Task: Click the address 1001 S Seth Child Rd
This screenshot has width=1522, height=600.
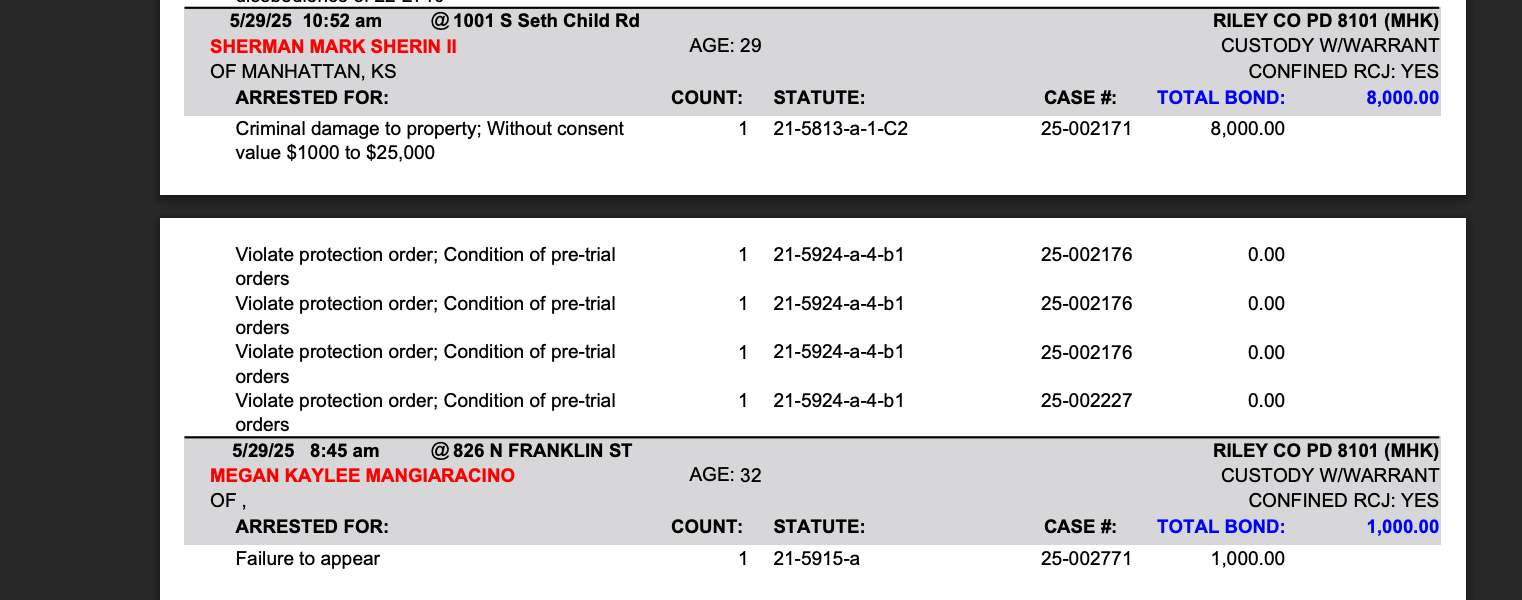Action: coord(546,21)
